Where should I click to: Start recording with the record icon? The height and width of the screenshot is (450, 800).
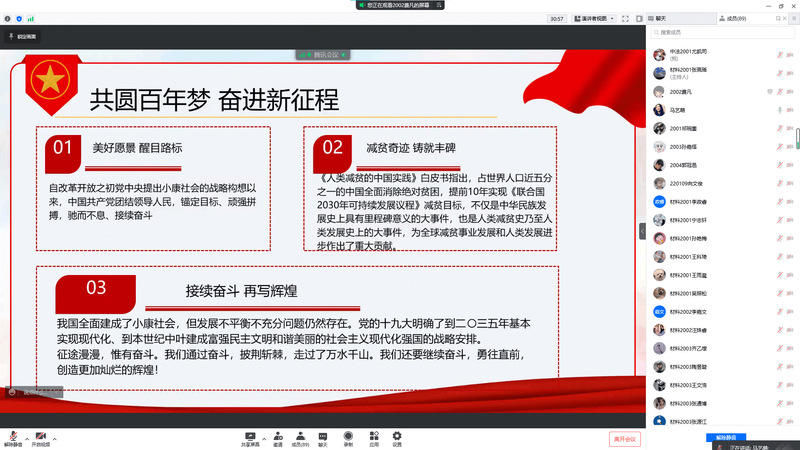click(x=348, y=435)
